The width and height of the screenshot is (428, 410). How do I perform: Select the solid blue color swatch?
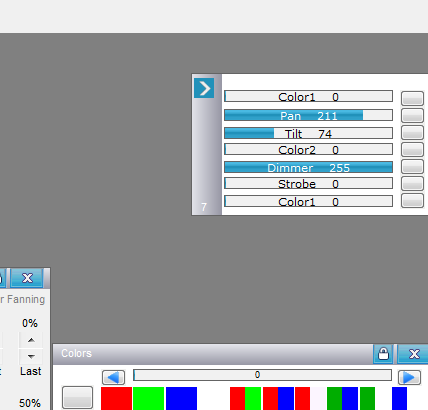181,398
